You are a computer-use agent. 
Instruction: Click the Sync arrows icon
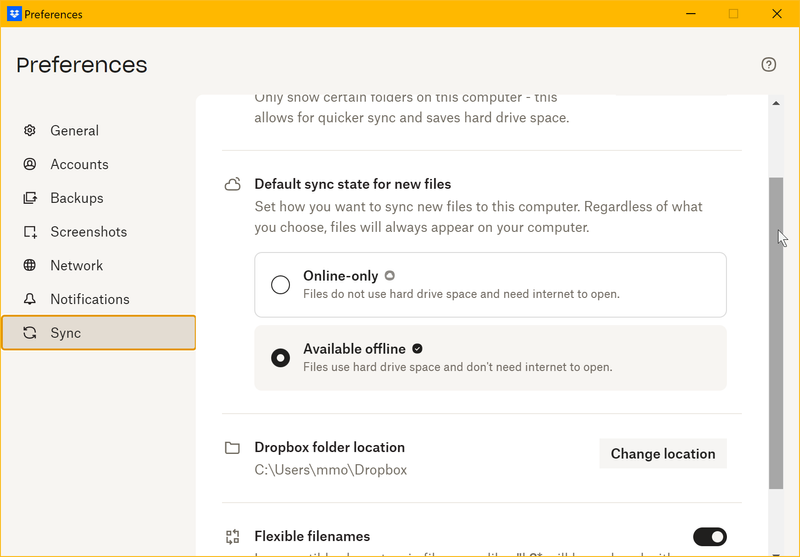(x=30, y=333)
